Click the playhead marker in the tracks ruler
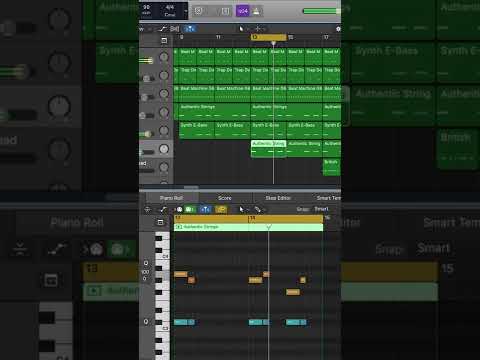 point(273,43)
